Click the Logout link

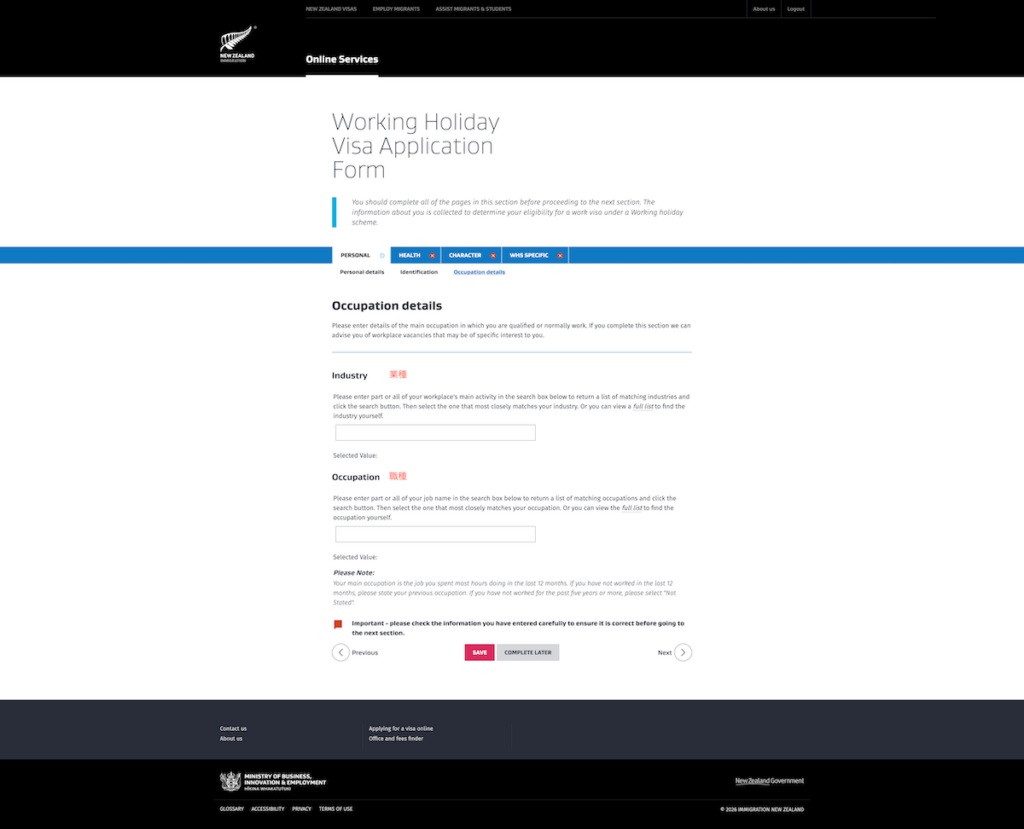[795, 9]
